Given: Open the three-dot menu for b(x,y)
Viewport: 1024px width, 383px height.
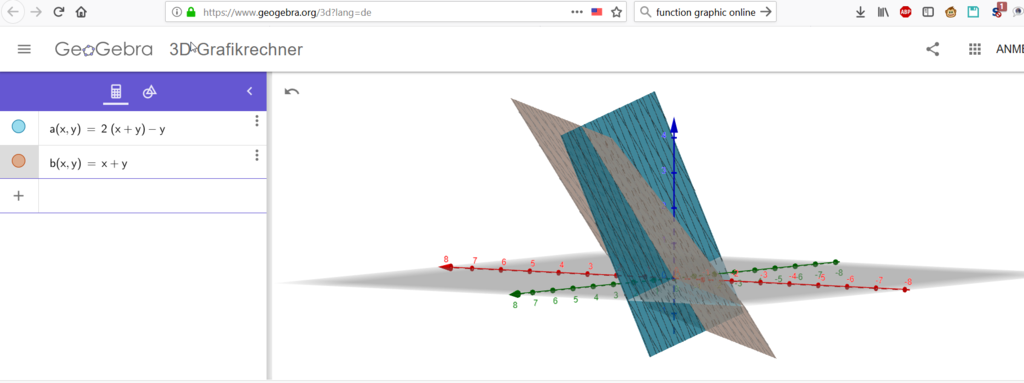Looking at the screenshot, I should click(257, 155).
